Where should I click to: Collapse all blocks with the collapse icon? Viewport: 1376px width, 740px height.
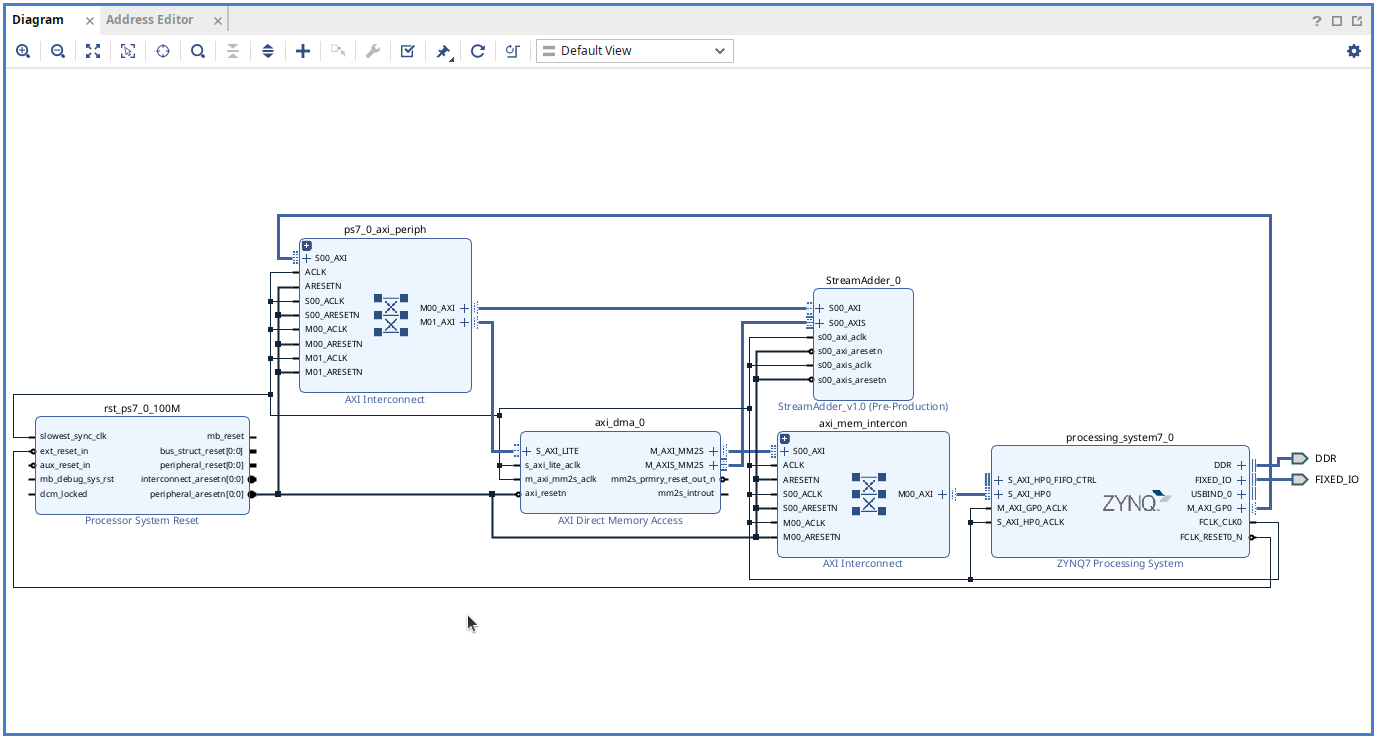point(233,51)
